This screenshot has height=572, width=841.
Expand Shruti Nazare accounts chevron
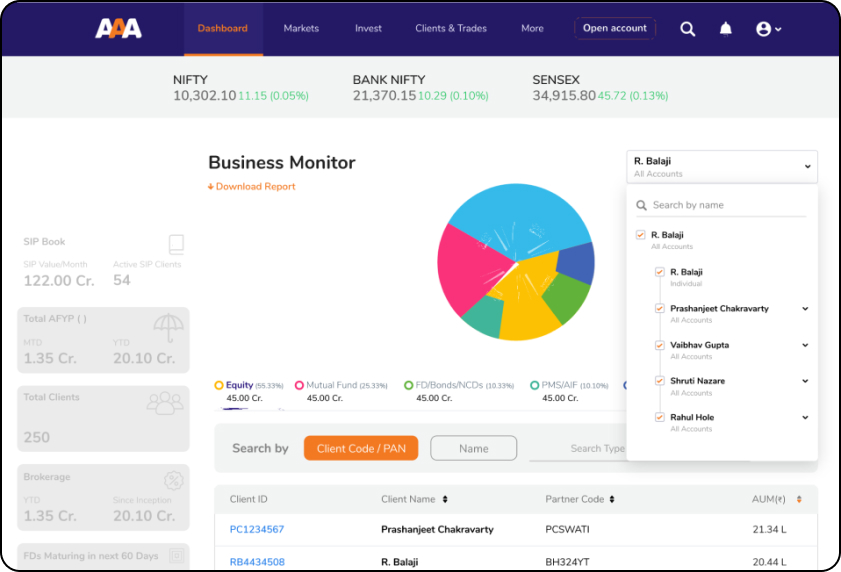805,381
